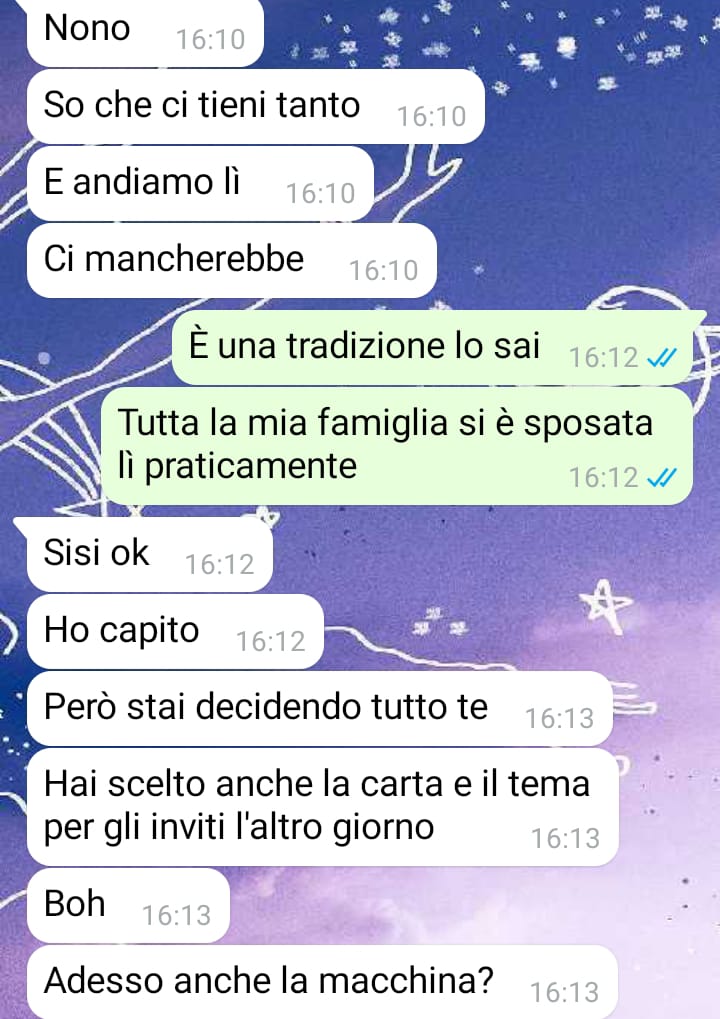The width and height of the screenshot is (720, 1019).
Task: Click the 16:10 timestamp on 'Ci mancherebbe'
Action: click(383, 271)
